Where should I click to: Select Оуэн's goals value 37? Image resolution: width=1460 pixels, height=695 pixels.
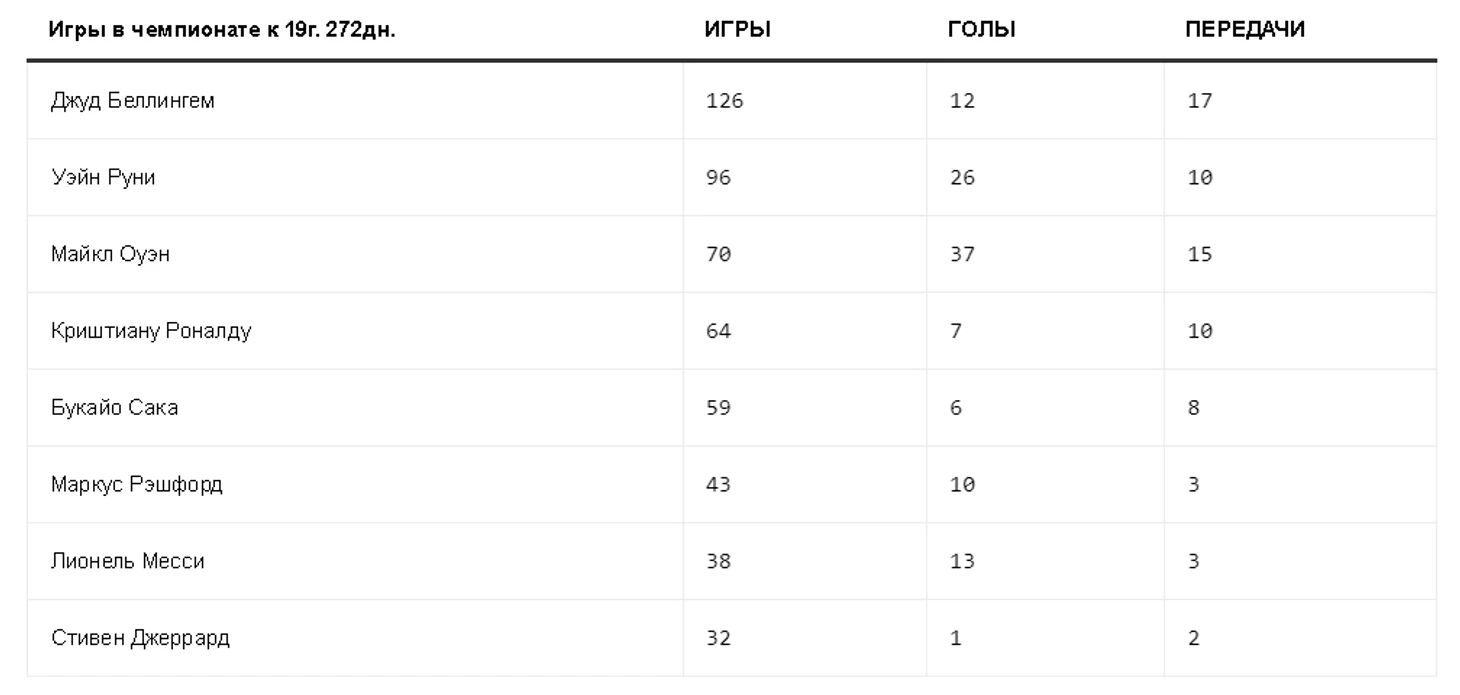962,254
